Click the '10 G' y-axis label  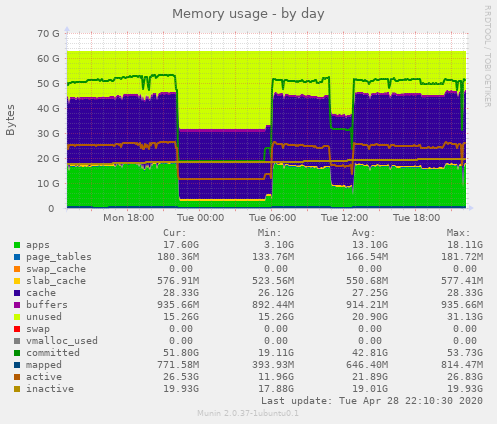click(x=49, y=184)
